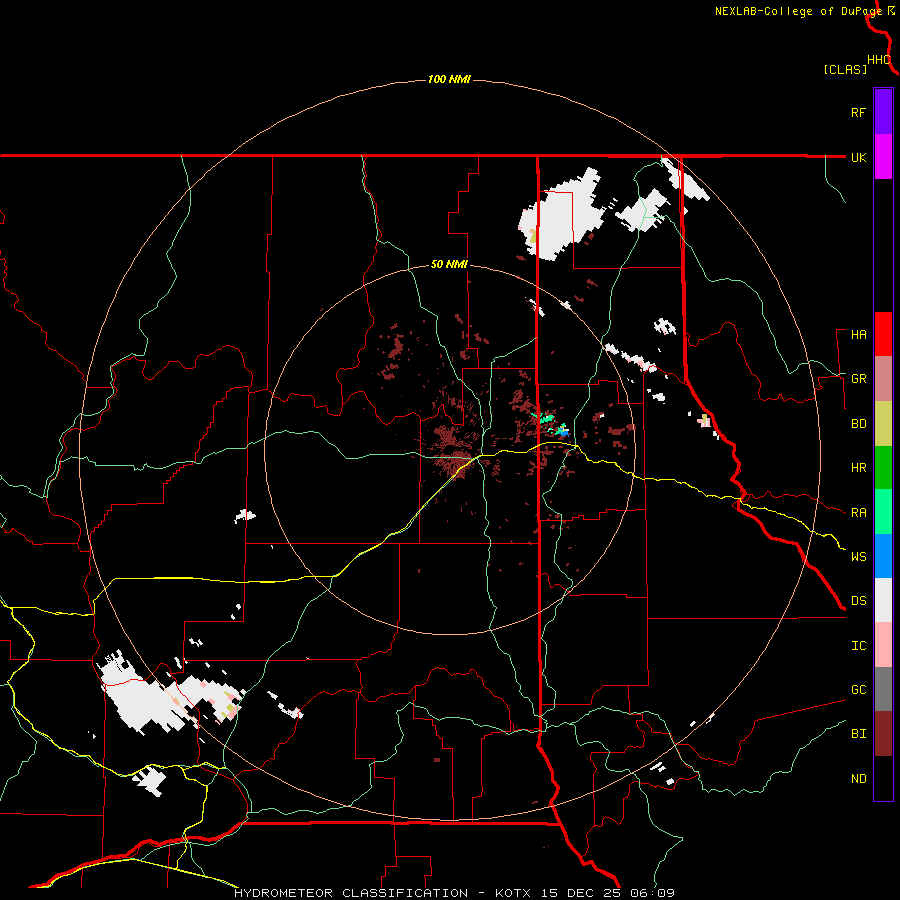The image size is (900, 900).
Task: Click the GC legend label
Action: [858, 690]
